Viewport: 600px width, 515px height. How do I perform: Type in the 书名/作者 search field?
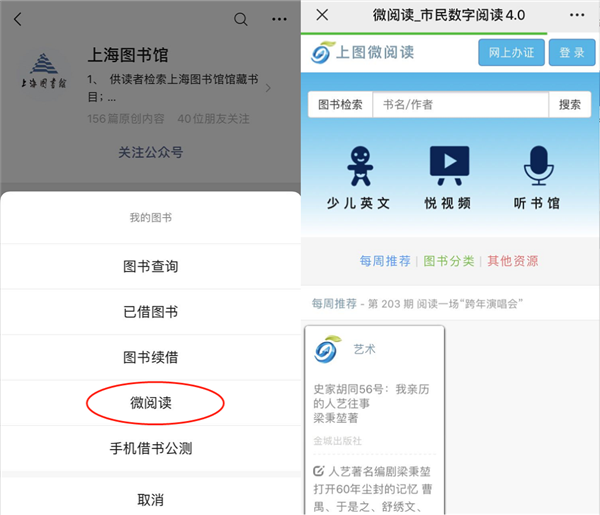tap(460, 105)
